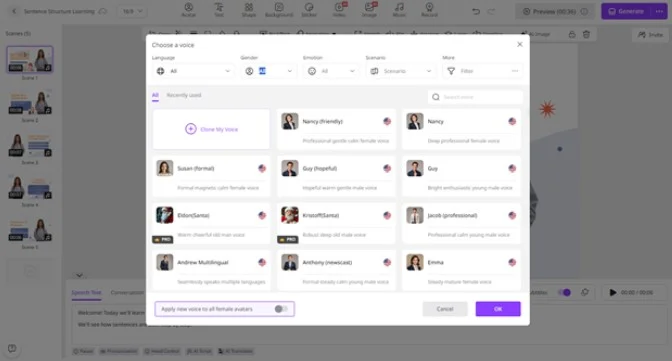Toggle the subtitles switch near playback

point(564,292)
